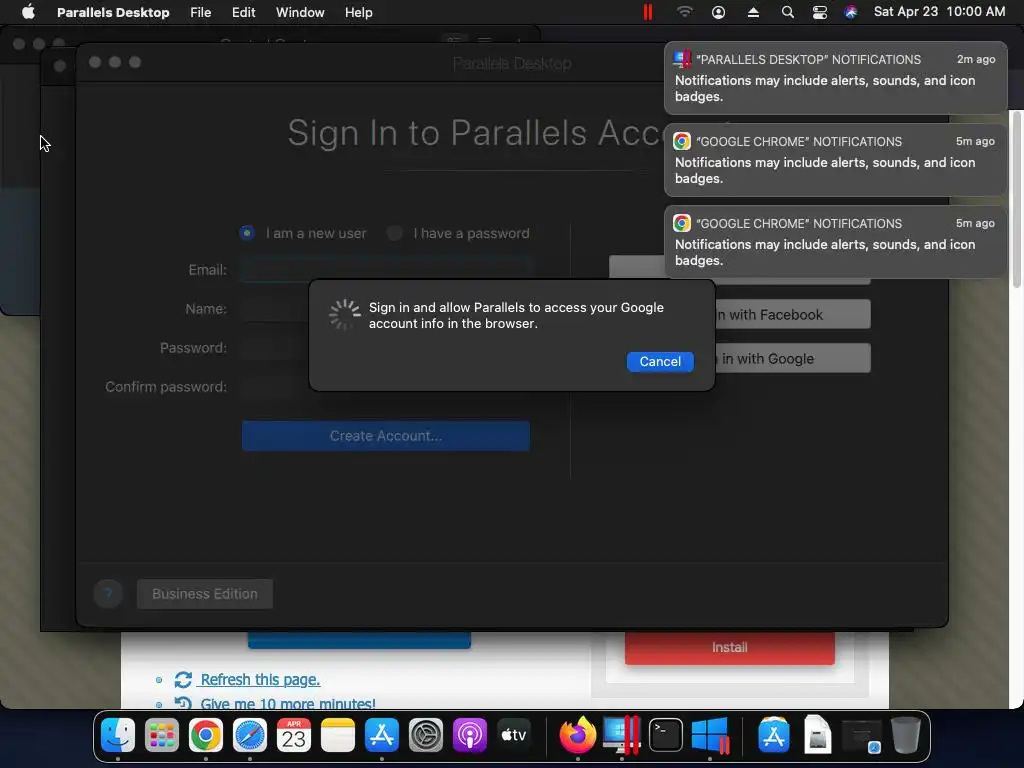Viewport: 1024px width, 768px height.
Task: Open the first Google Chrome notification
Action: (835, 160)
